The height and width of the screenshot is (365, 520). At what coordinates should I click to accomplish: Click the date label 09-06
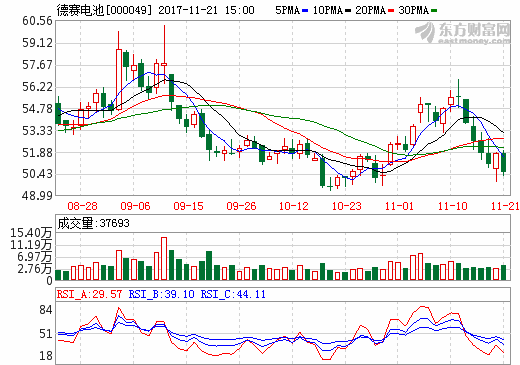135,206
